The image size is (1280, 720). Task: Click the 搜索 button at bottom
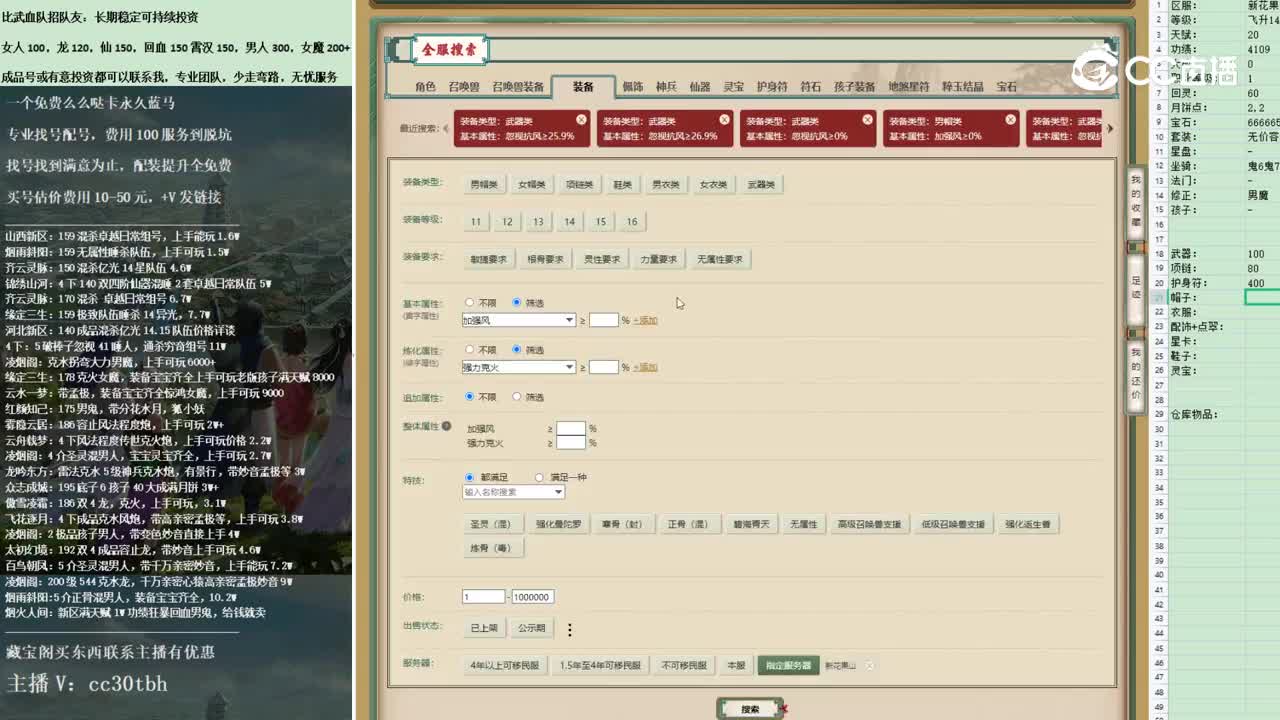pyautogui.click(x=750, y=706)
